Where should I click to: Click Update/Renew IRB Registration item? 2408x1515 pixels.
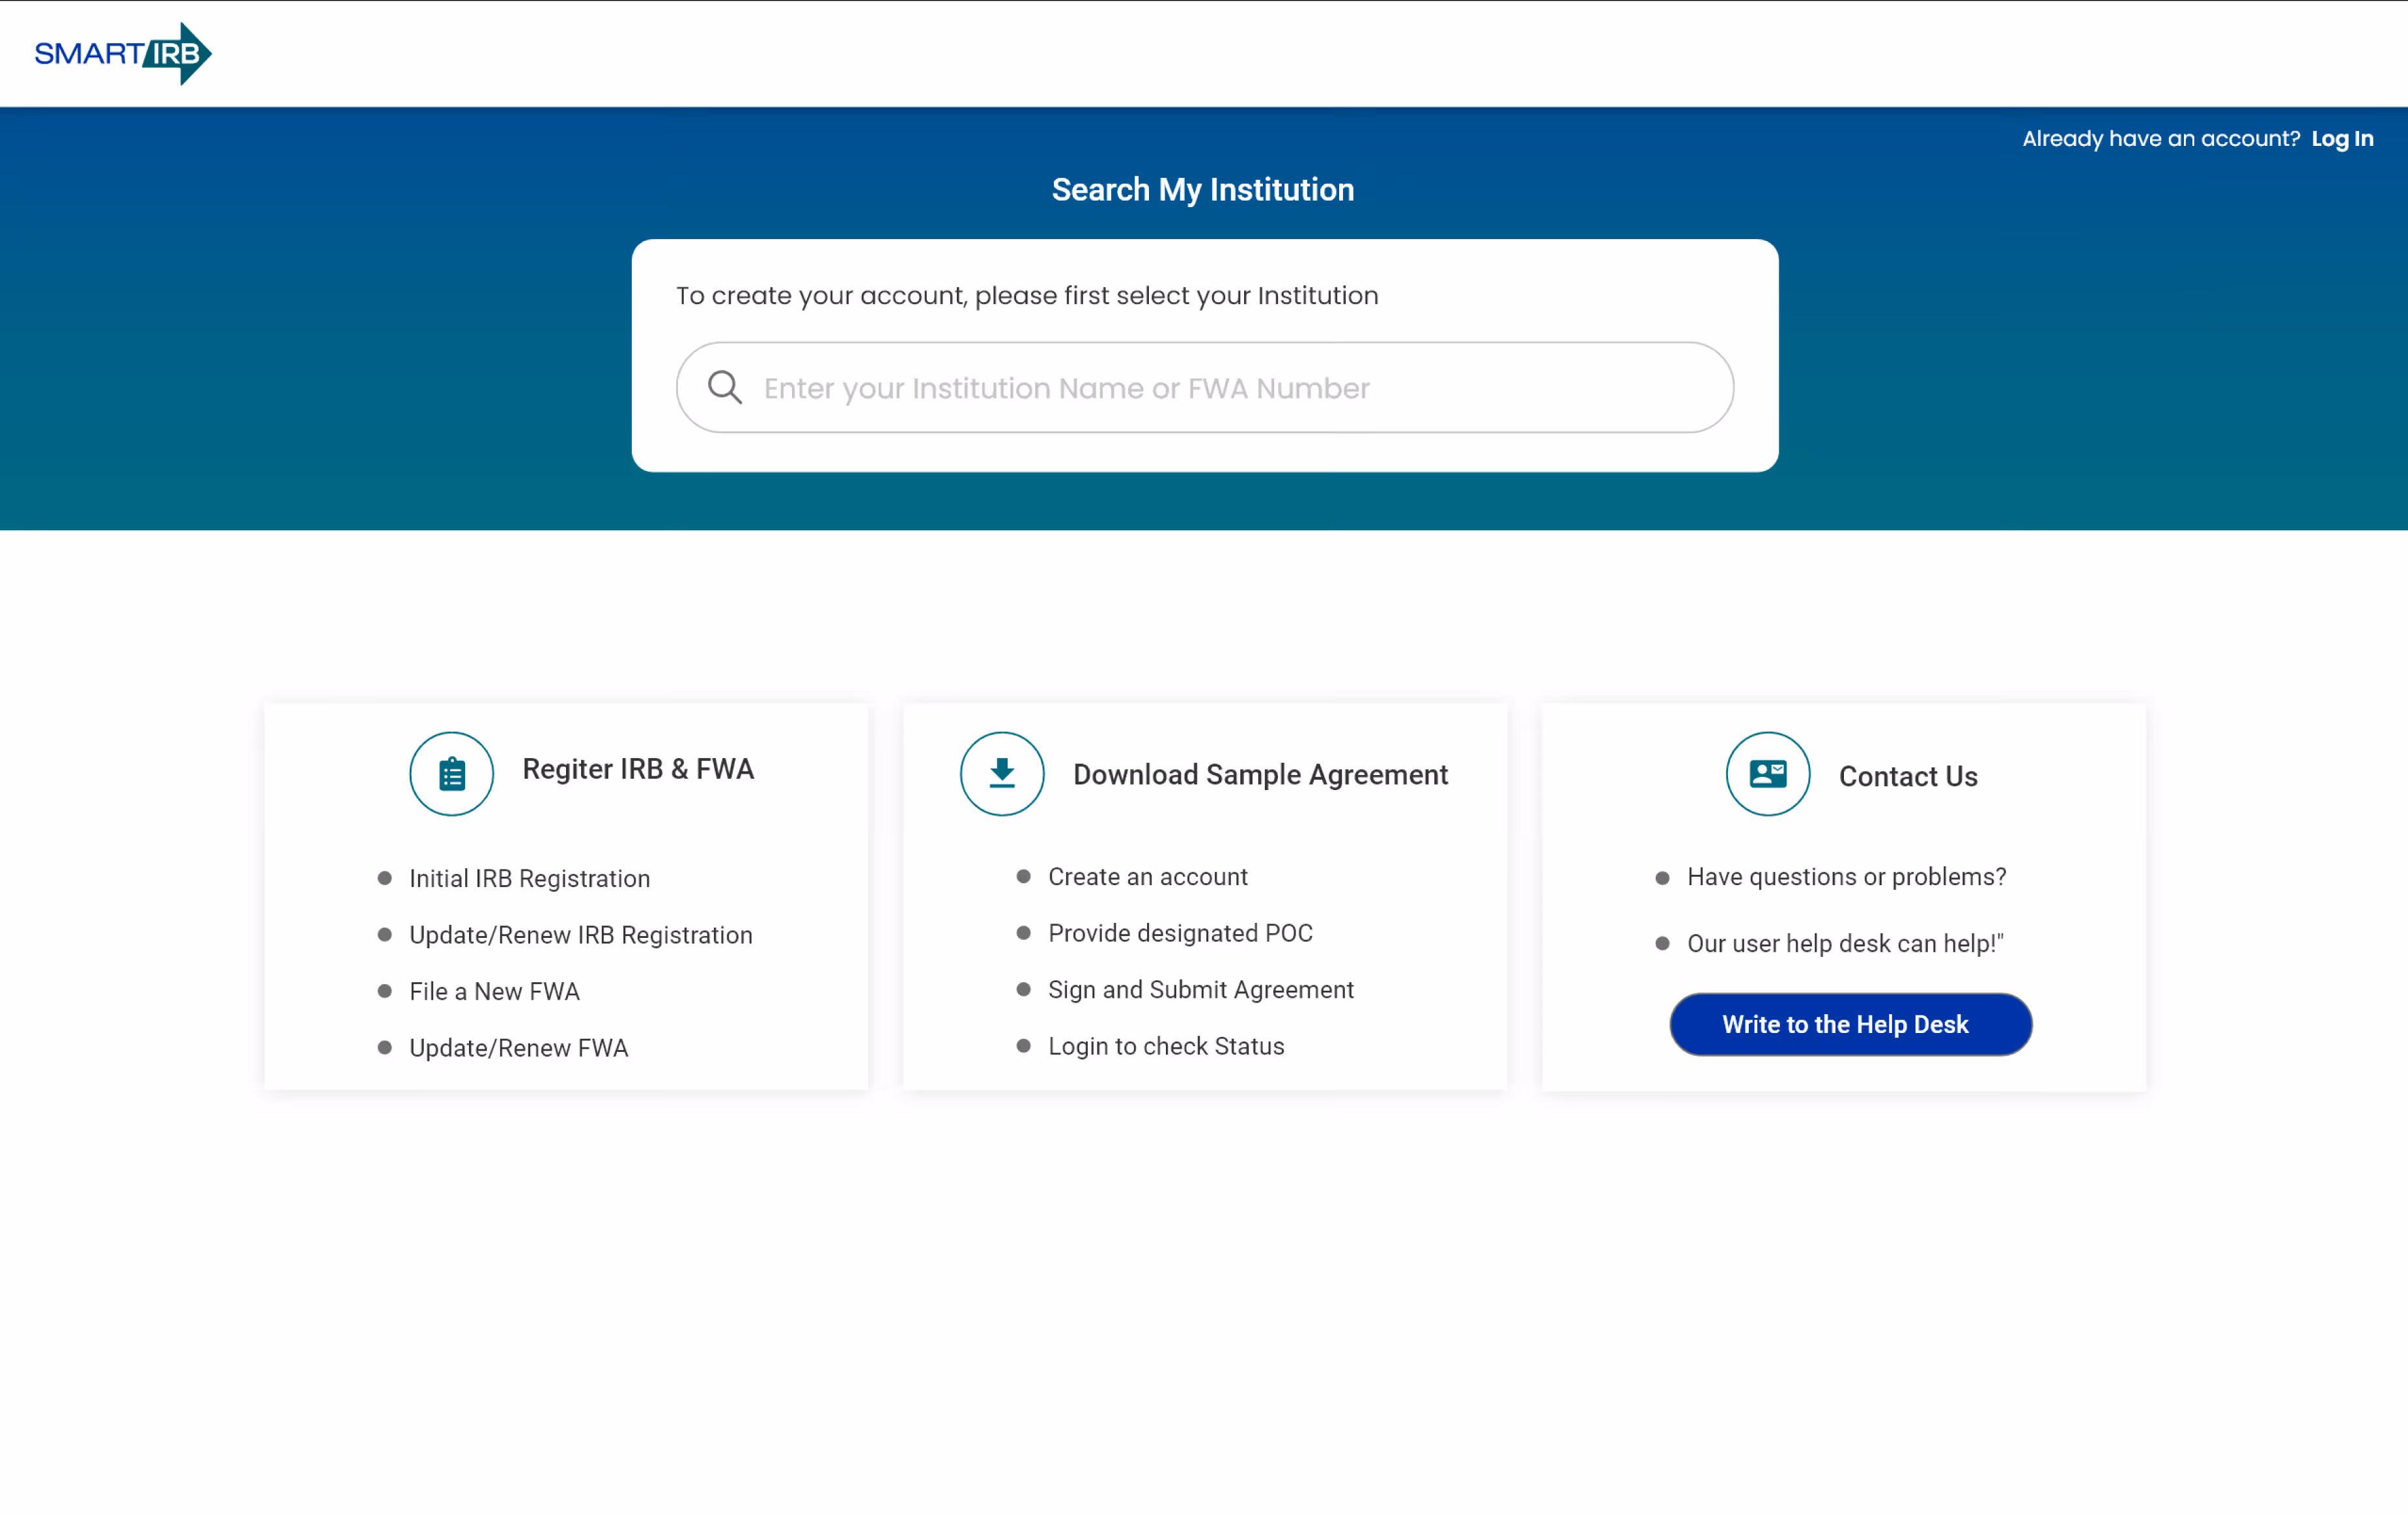[x=580, y=935]
